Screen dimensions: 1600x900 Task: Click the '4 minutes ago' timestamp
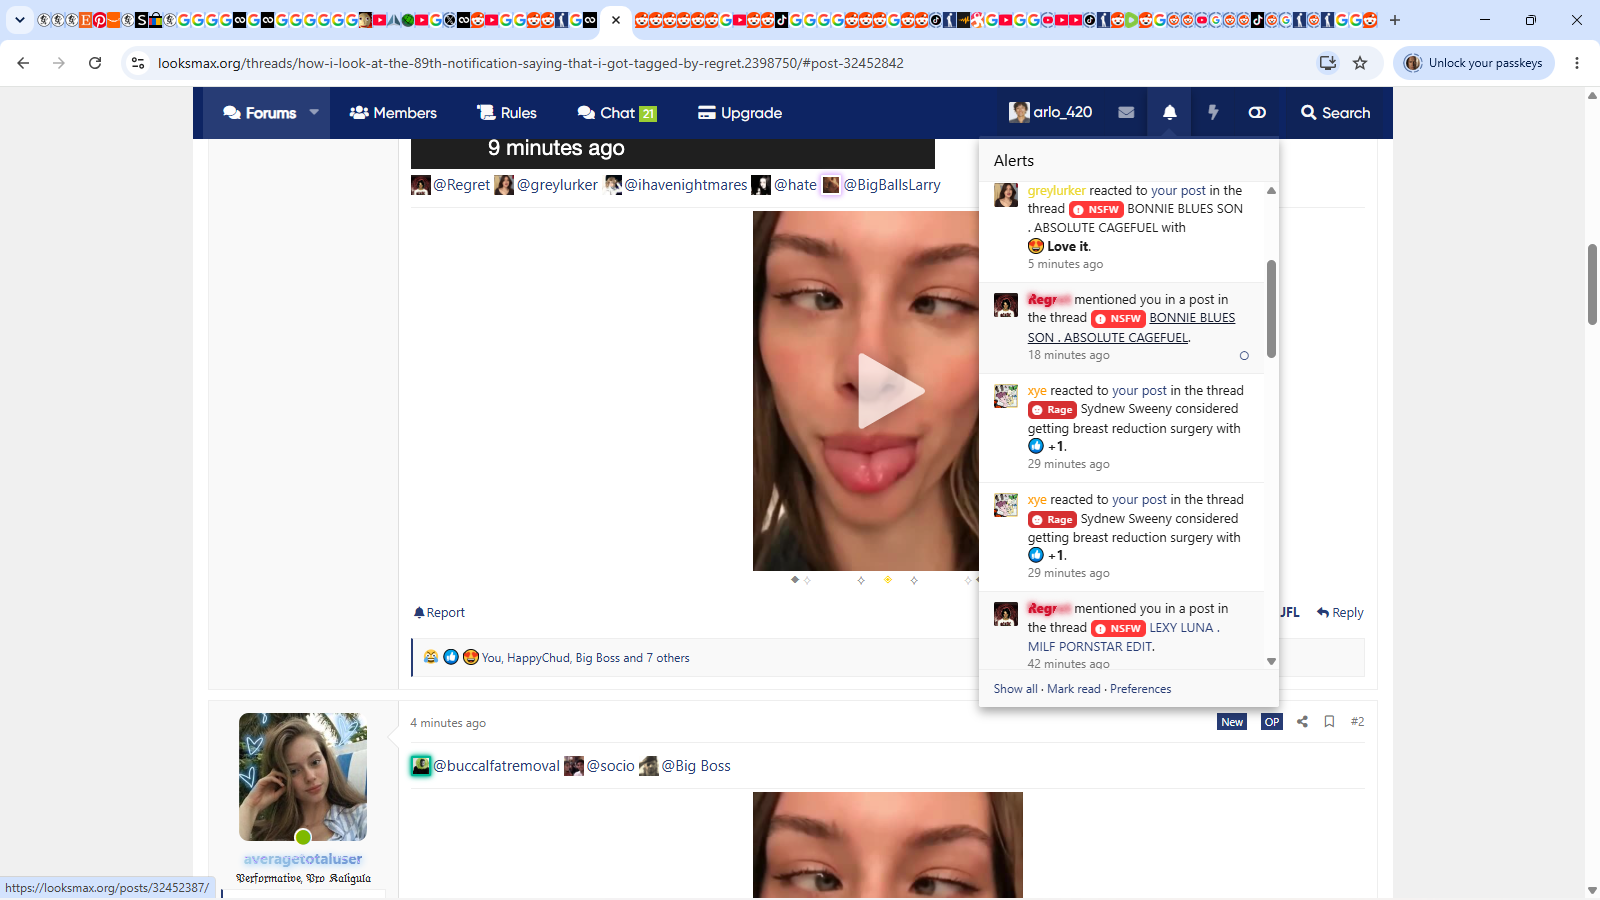pos(448,723)
